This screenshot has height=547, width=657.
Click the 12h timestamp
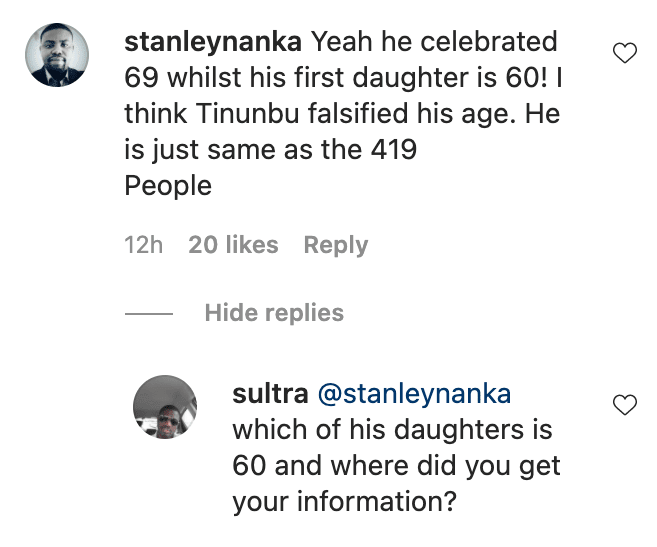coord(143,245)
